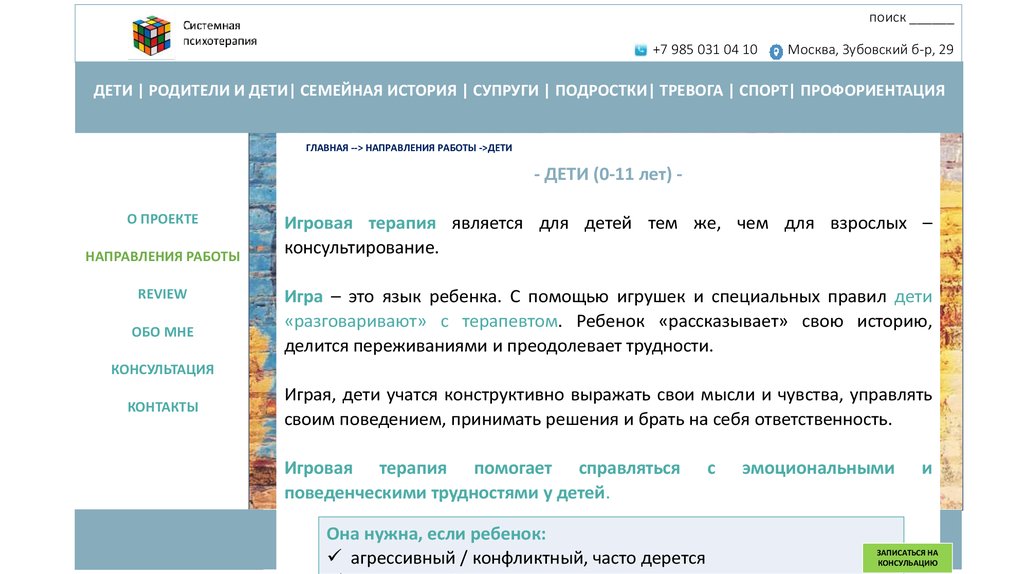Image resolution: width=1024 pixels, height=574 pixels.
Task: Click the address Москва, Зубовский б-р, 29
Action: [871, 50]
